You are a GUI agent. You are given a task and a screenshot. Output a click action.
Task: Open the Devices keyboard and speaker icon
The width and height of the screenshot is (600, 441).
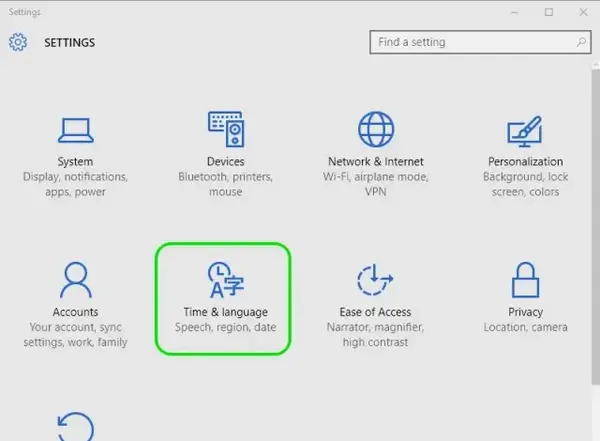(226, 129)
